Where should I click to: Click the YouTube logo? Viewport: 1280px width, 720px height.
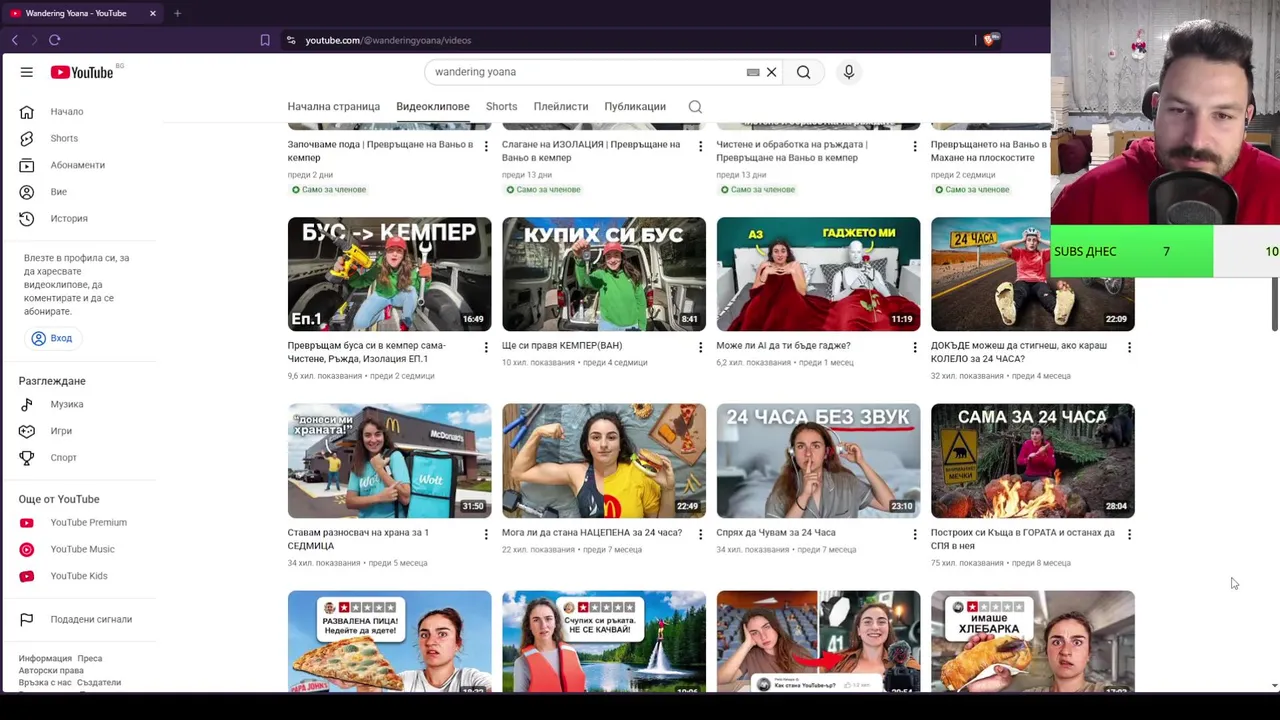click(82, 72)
